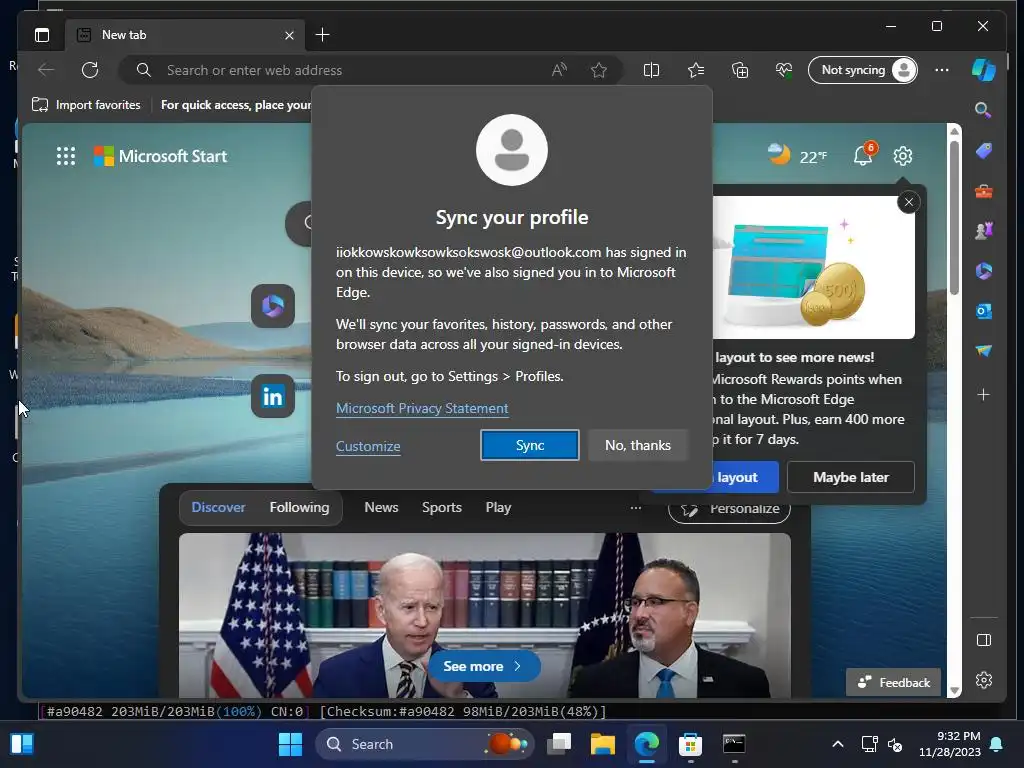The width and height of the screenshot is (1024, 768).
Task: Go back with the back arrow
Action: pyautogui.click(x=46, y=70)
